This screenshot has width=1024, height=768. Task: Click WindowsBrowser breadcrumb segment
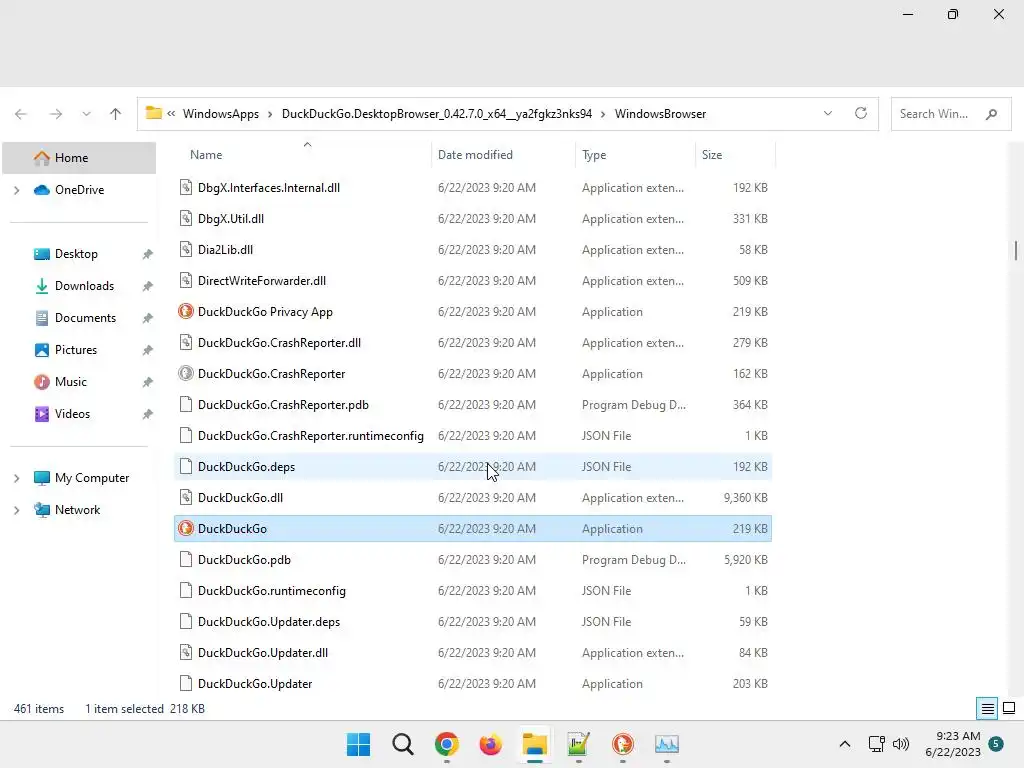coord(660,114)
